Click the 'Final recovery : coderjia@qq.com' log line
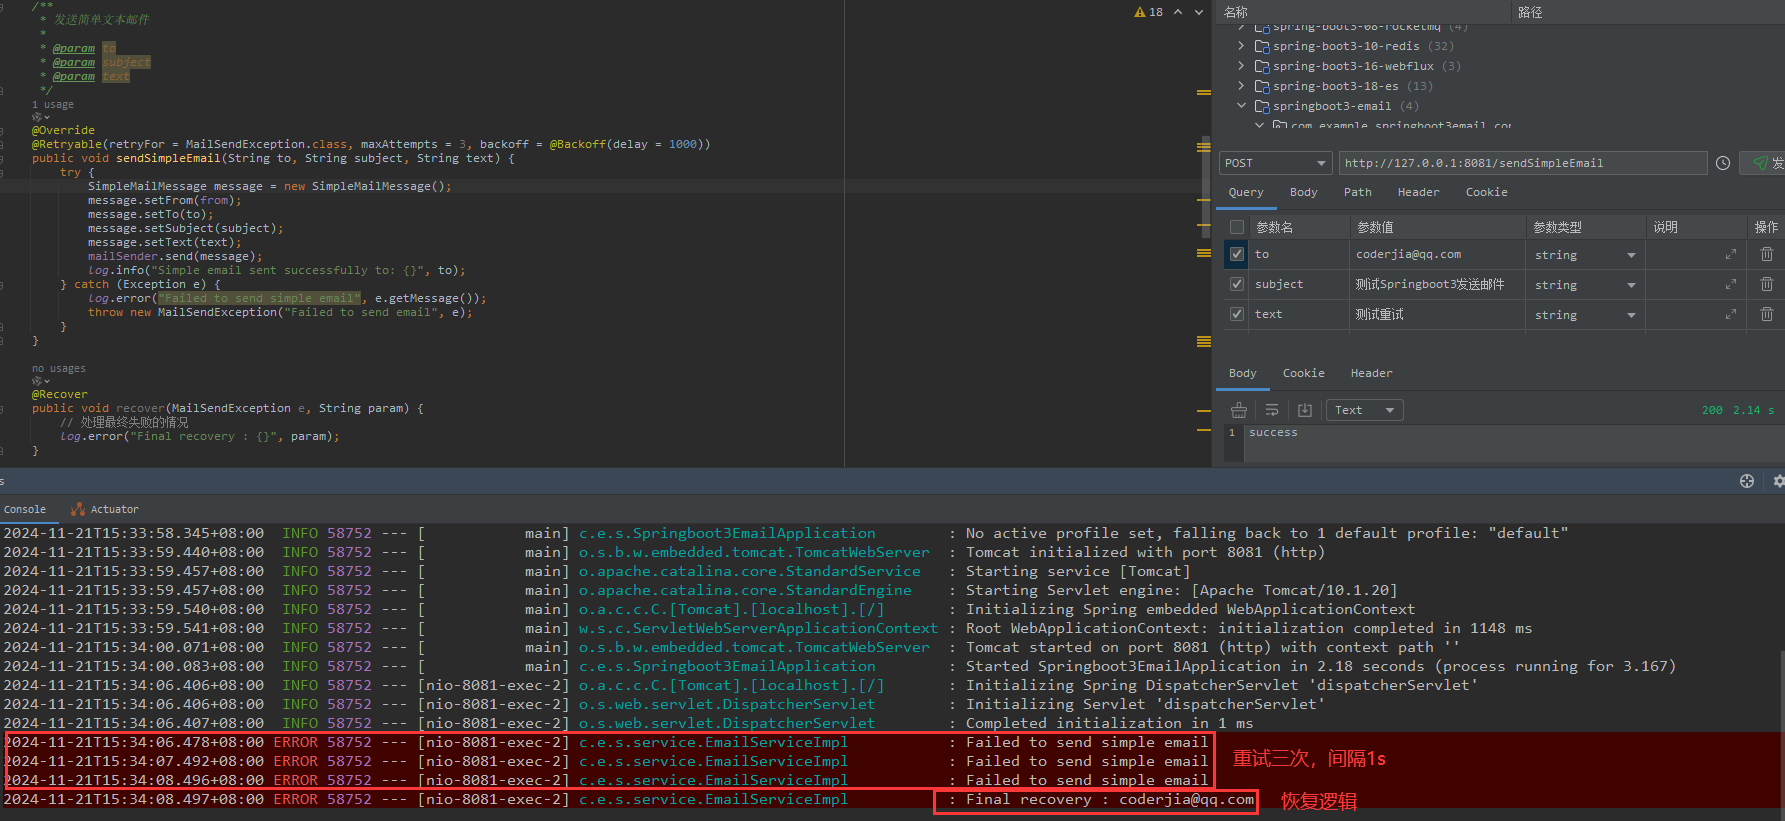1785x821 pixels. pyautogui.click(x=1110, y=799)
